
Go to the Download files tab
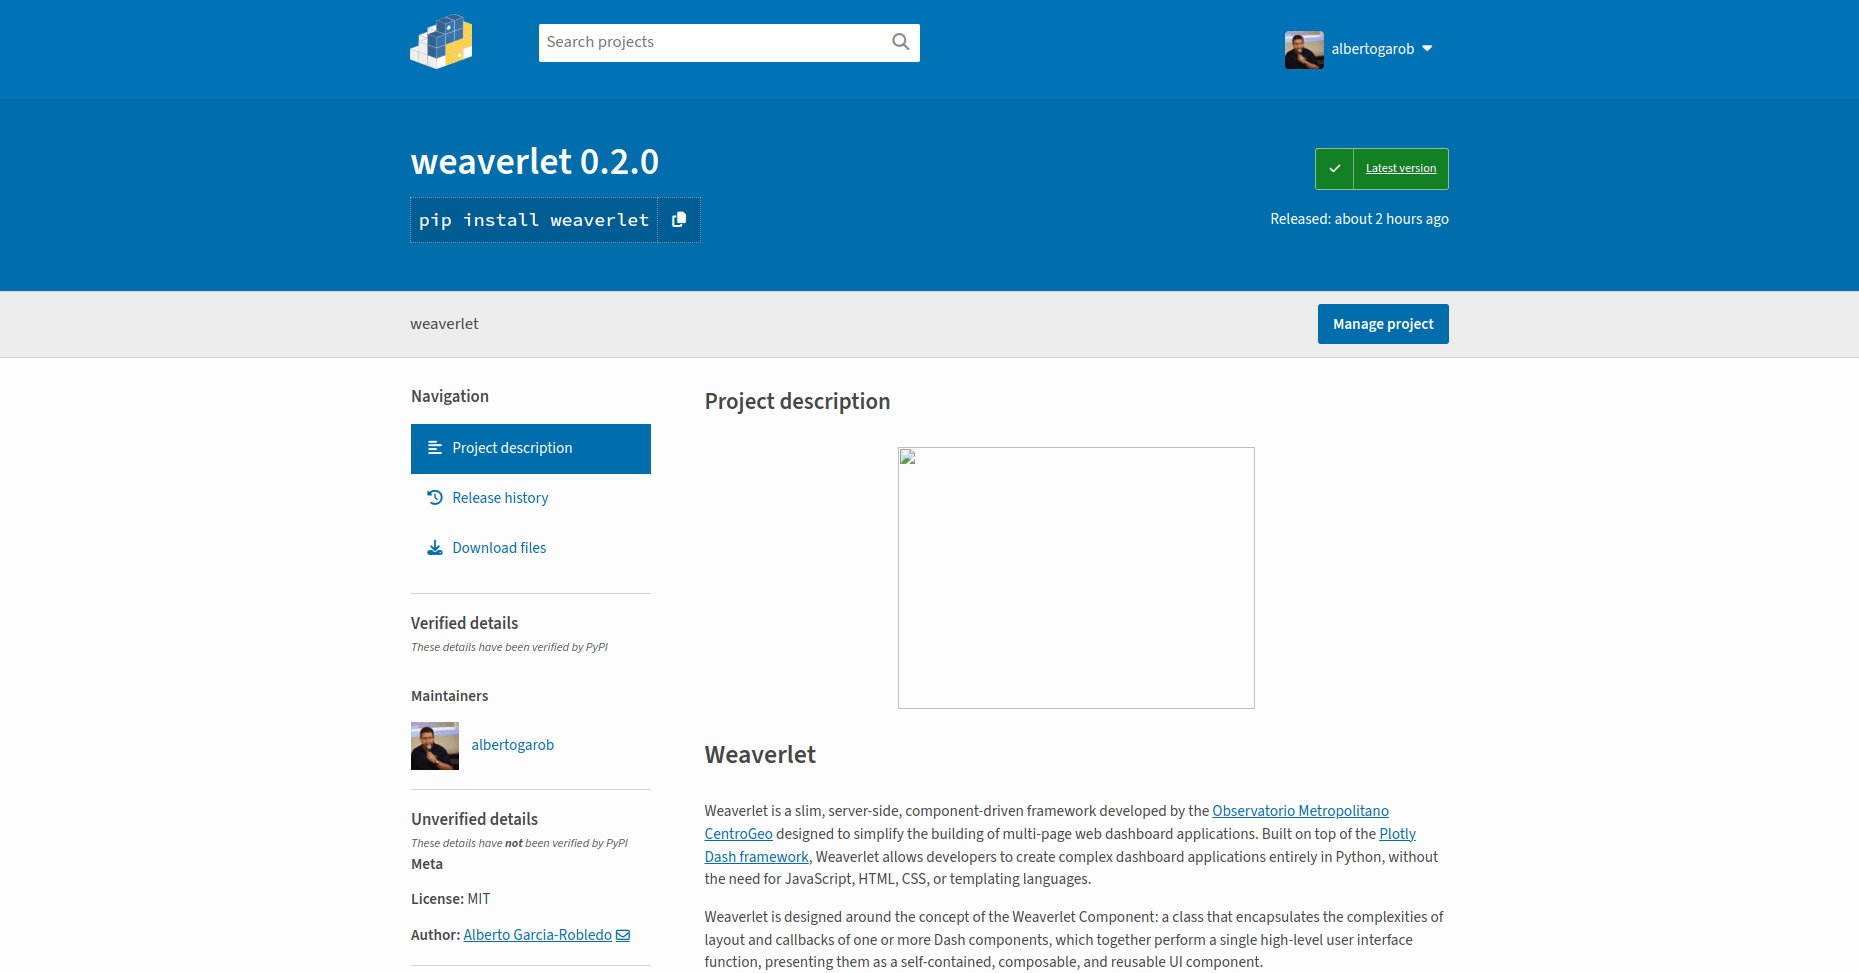coord(531,548)
